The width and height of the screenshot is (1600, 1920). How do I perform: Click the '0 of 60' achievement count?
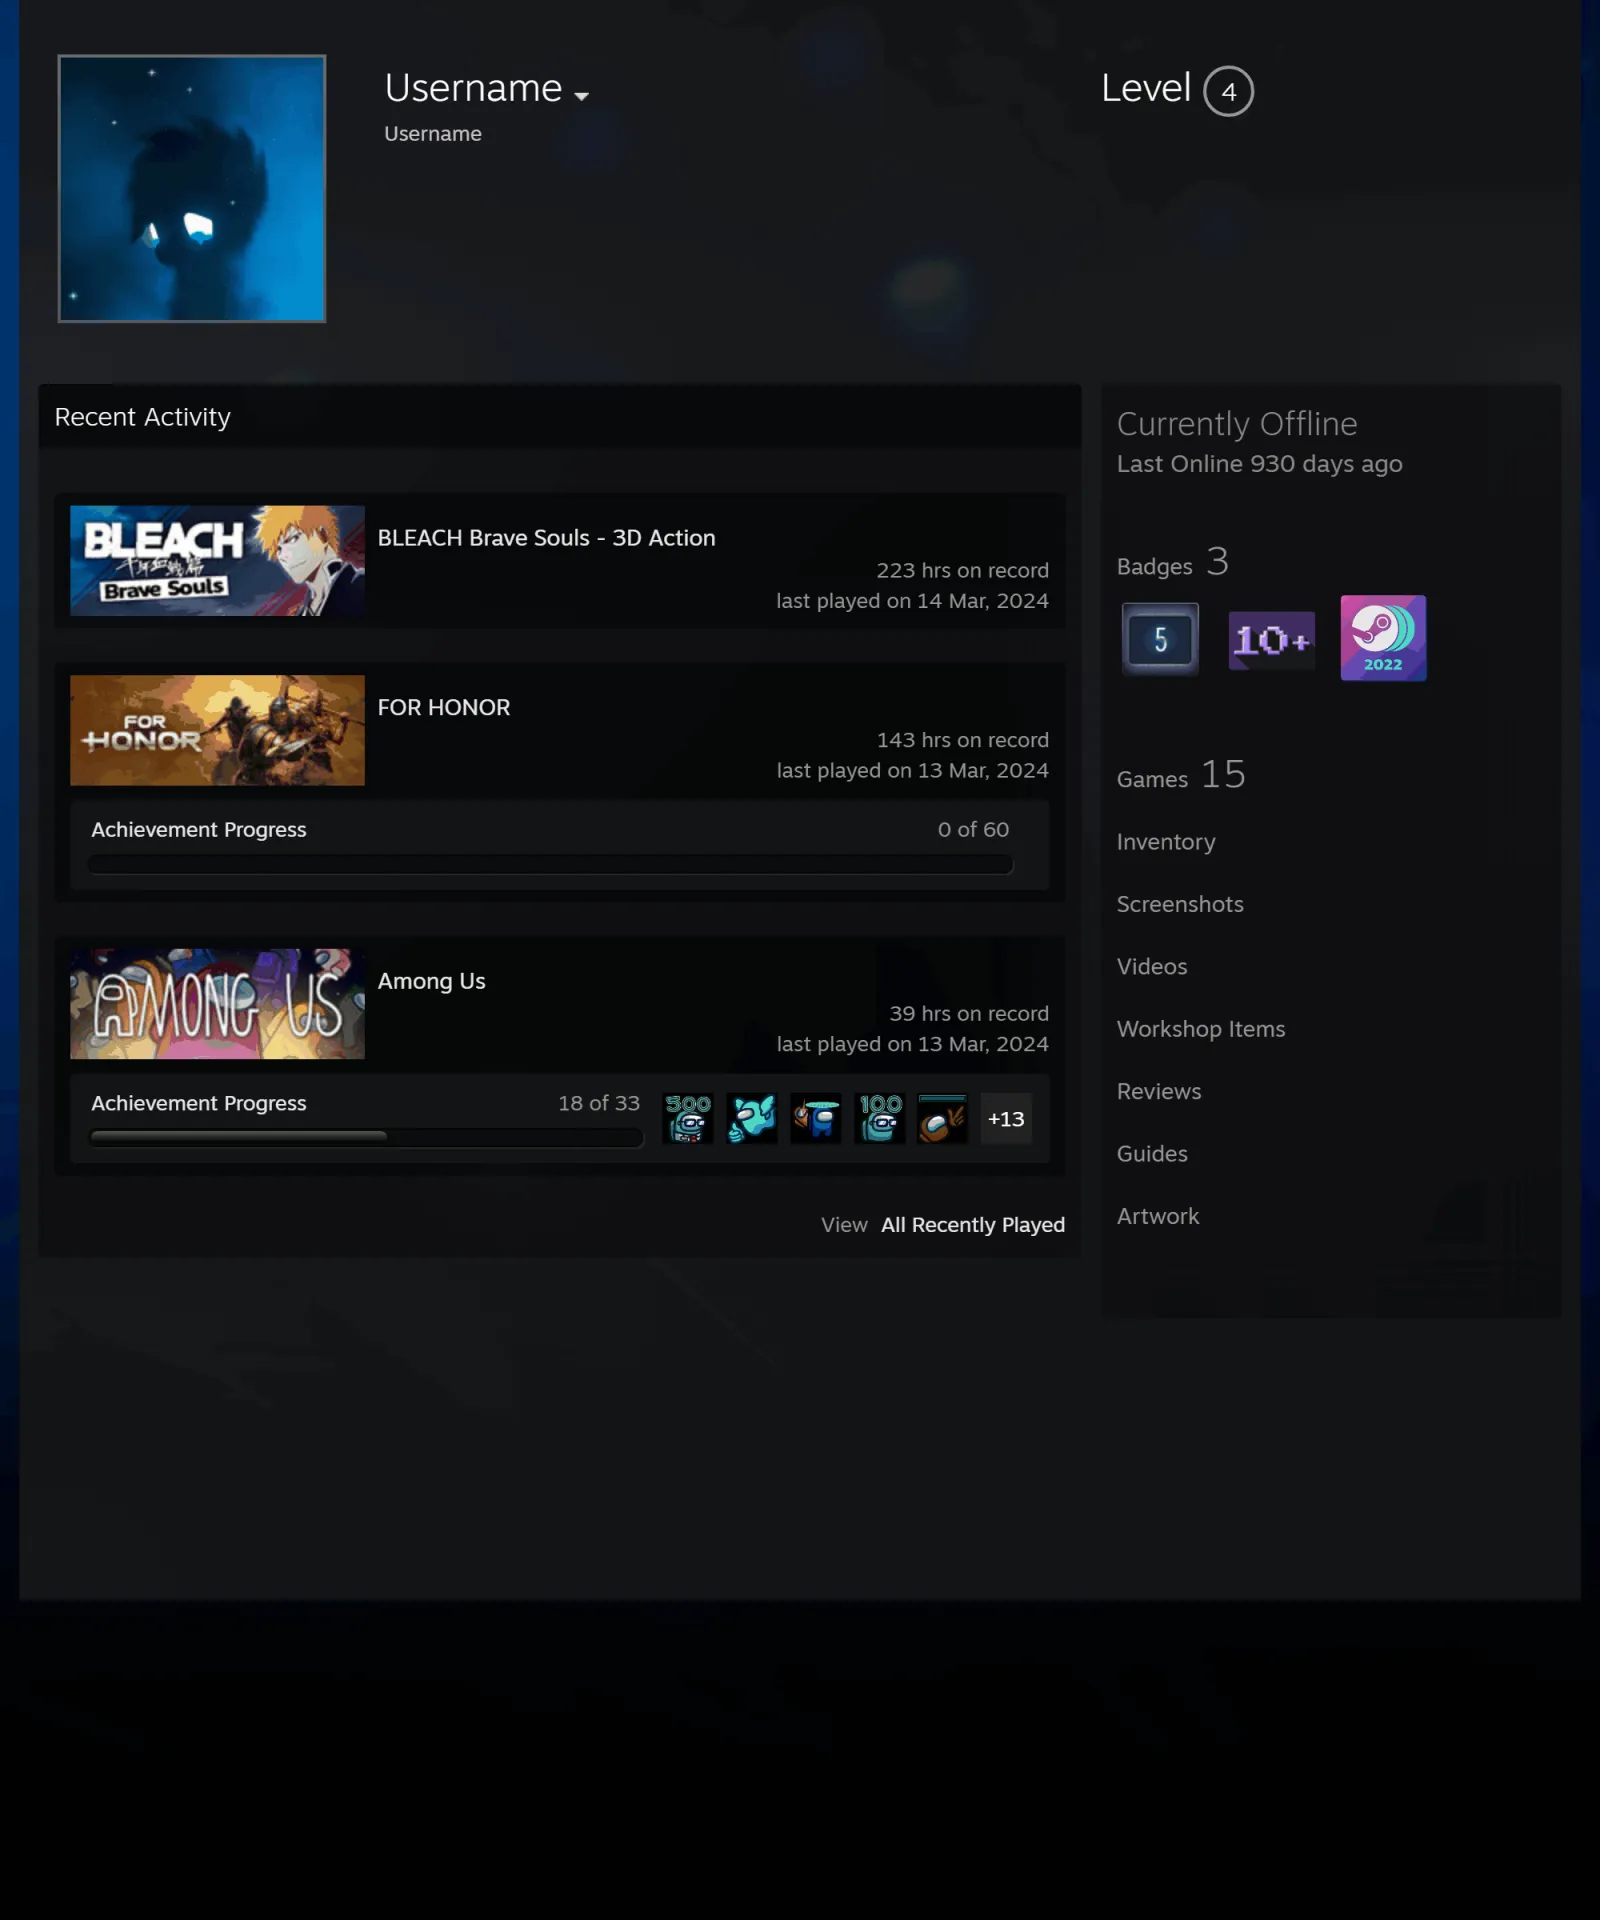(973, 829)
